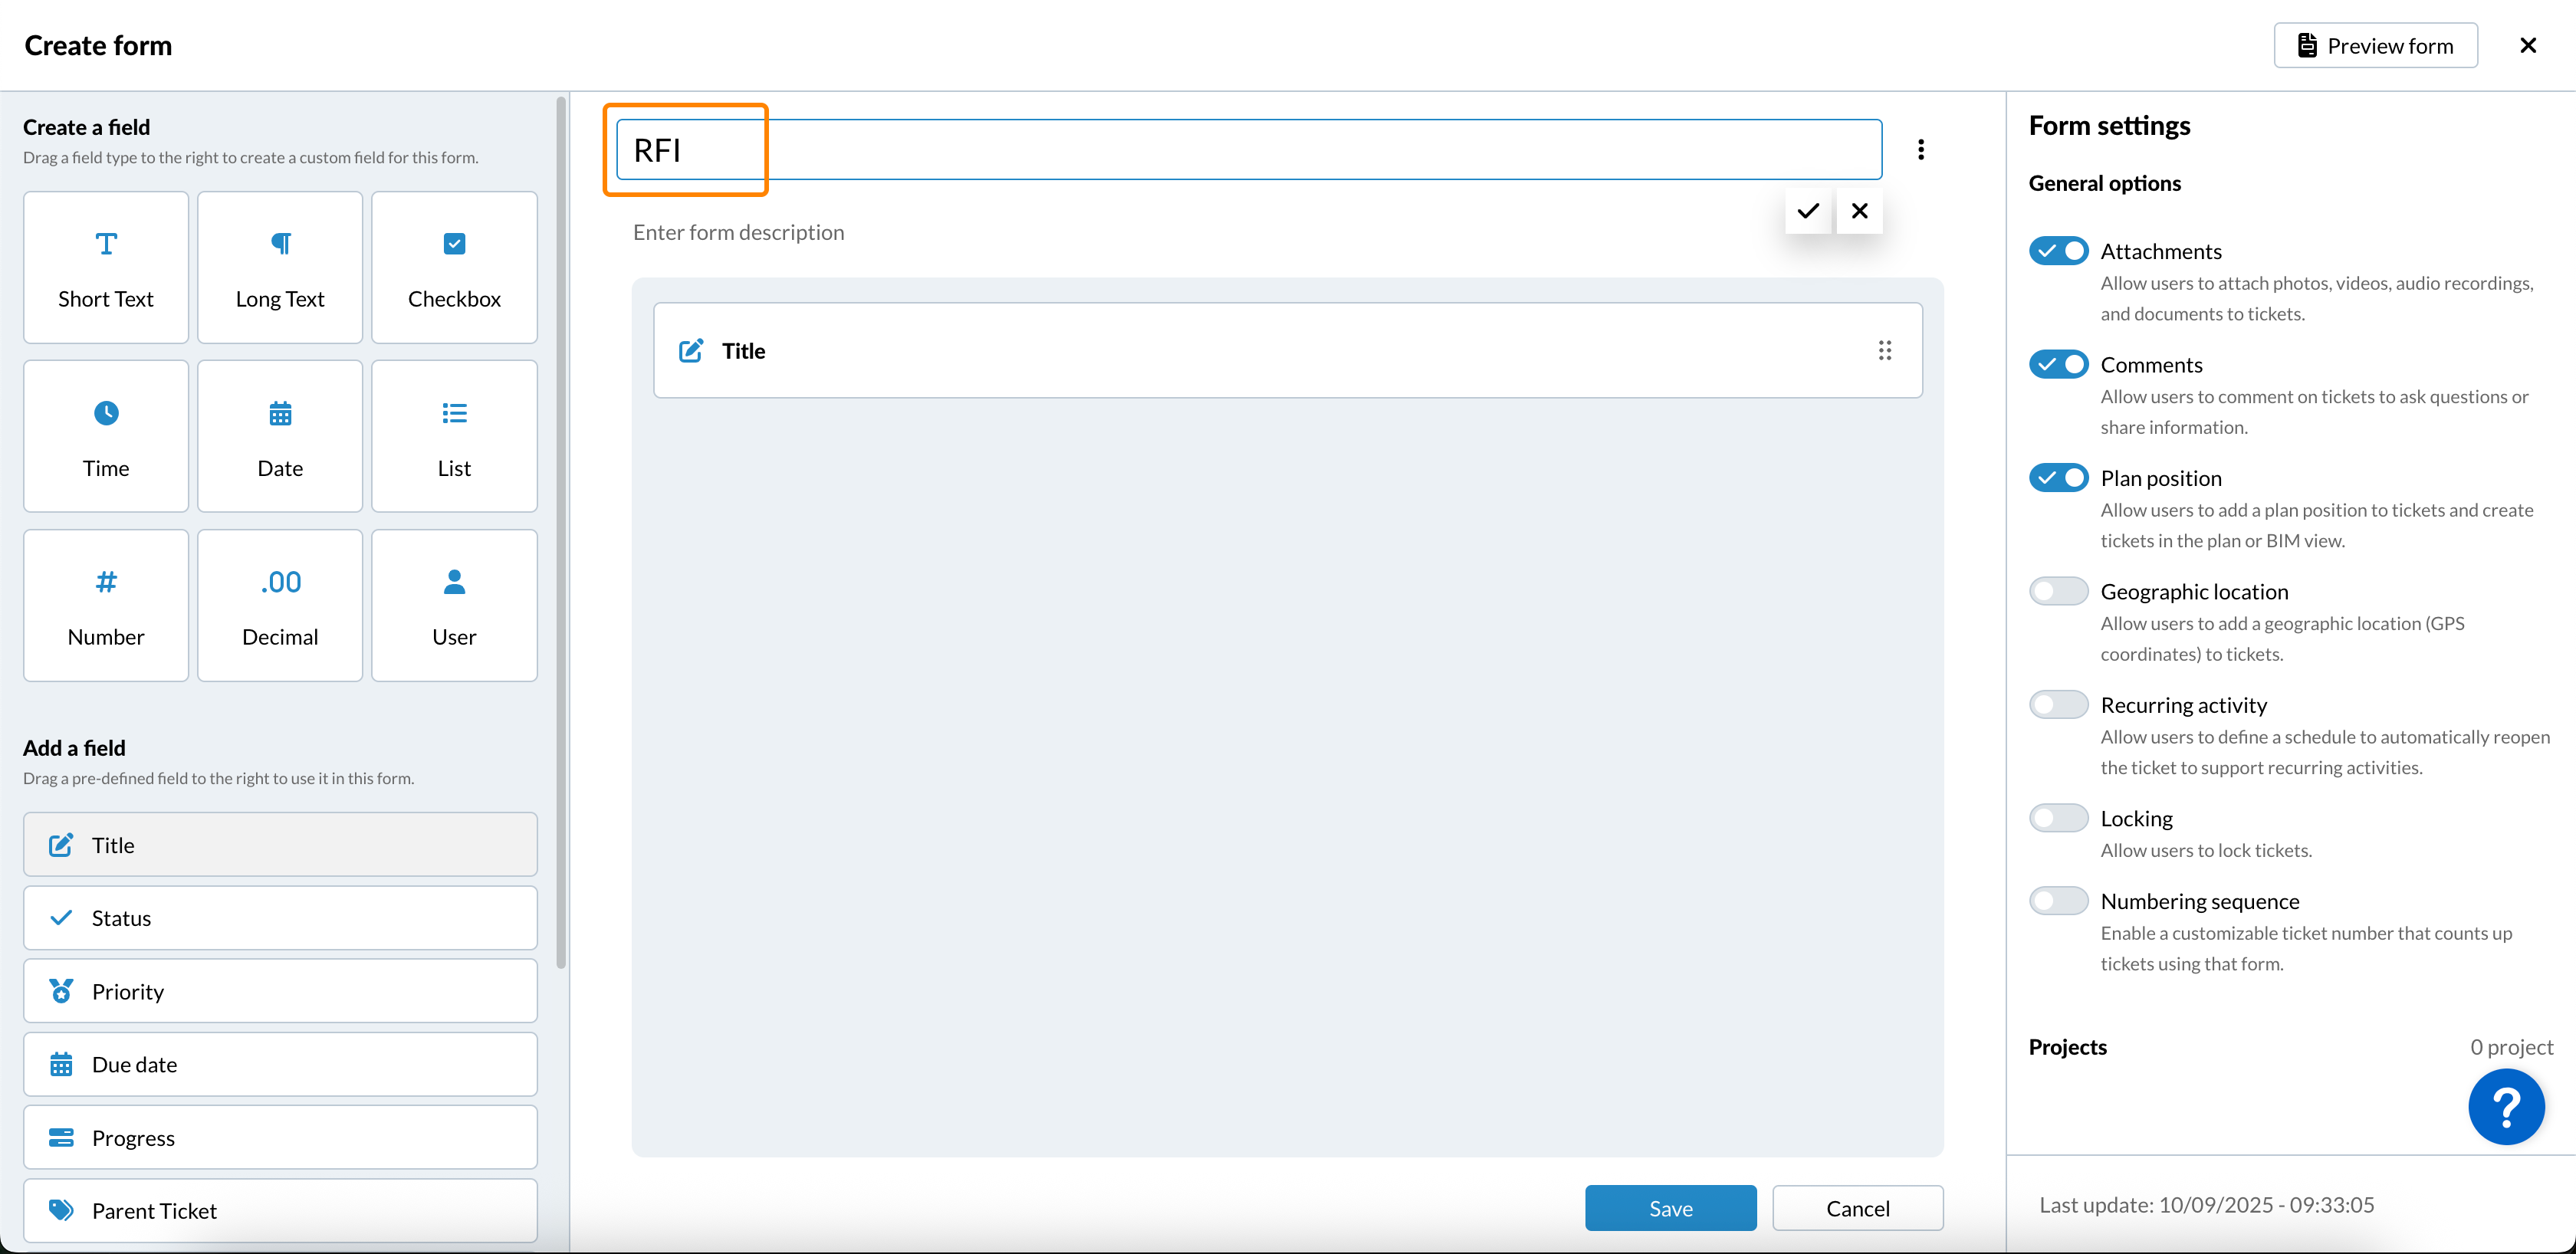Viewport: 2576px width, 1254px height.
Task: Click the Short Text field type icon
Action: (x=106, y=244)
